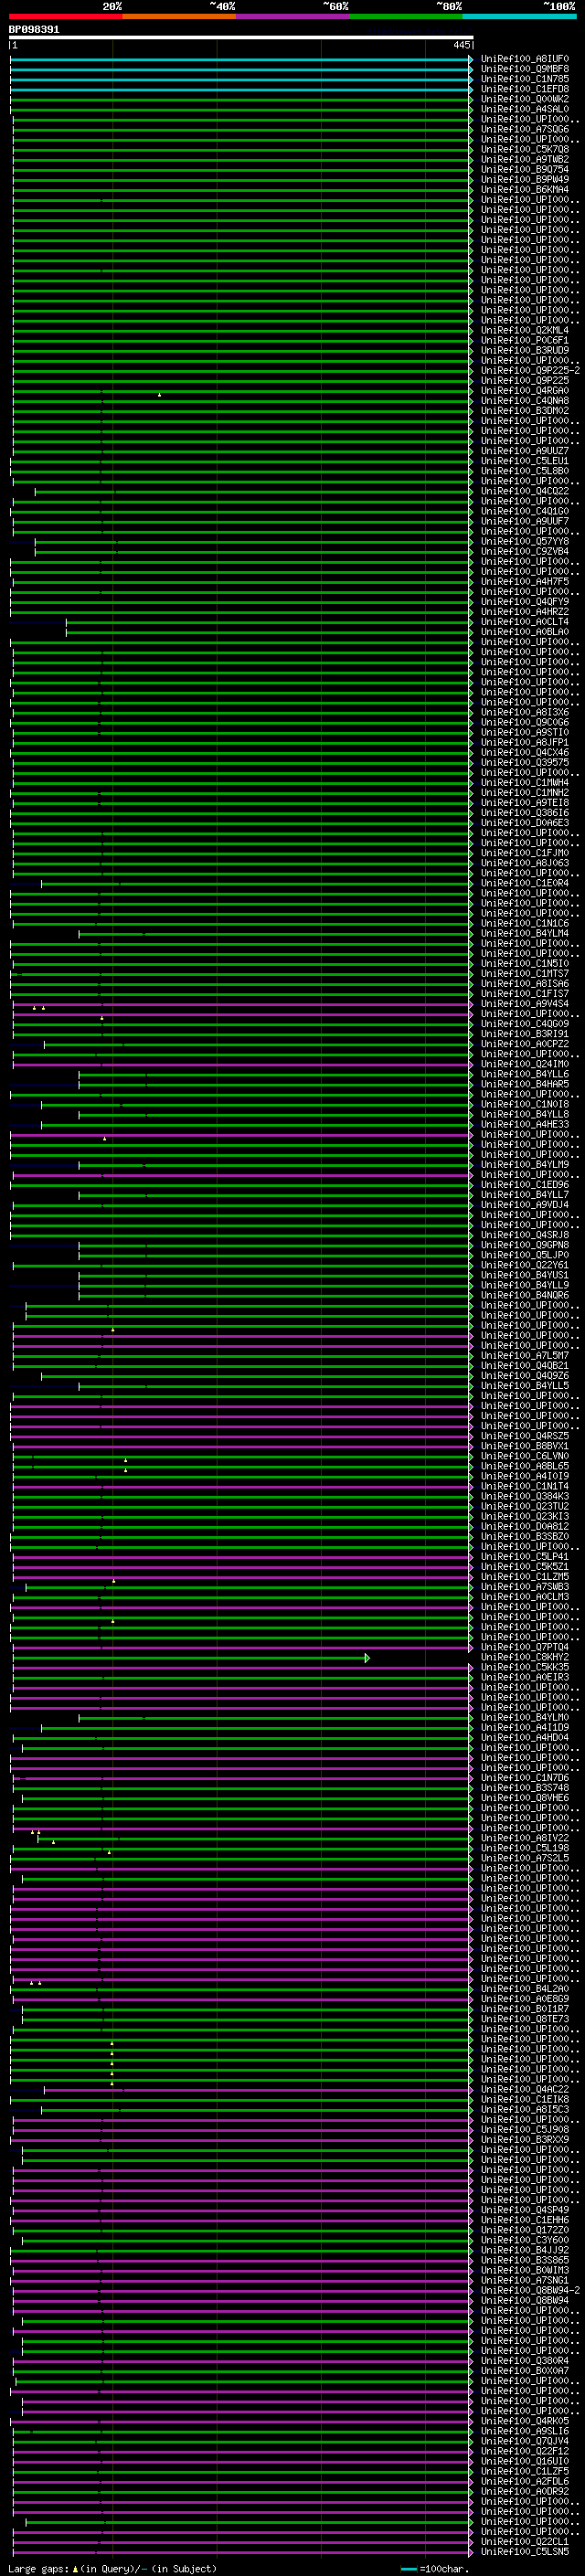Select hit label UniRef100_Q9P225-2
This screenshot has height=2576, width=585.
coord(530,370)
